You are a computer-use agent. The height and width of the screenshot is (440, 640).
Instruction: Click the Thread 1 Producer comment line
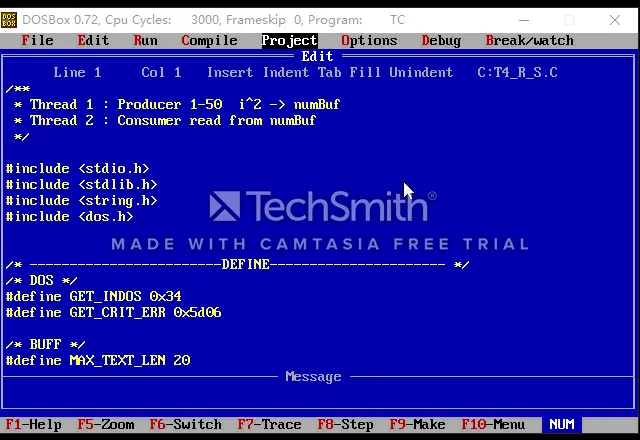(177, 104)
